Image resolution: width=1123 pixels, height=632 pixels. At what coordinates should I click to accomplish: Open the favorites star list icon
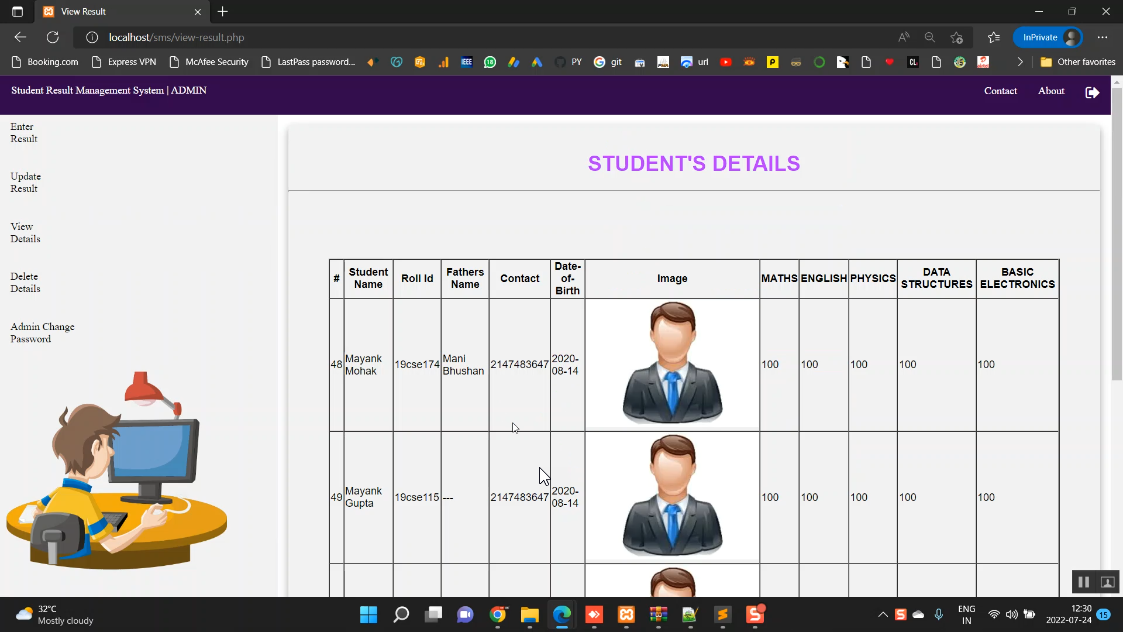coord(993,37)
